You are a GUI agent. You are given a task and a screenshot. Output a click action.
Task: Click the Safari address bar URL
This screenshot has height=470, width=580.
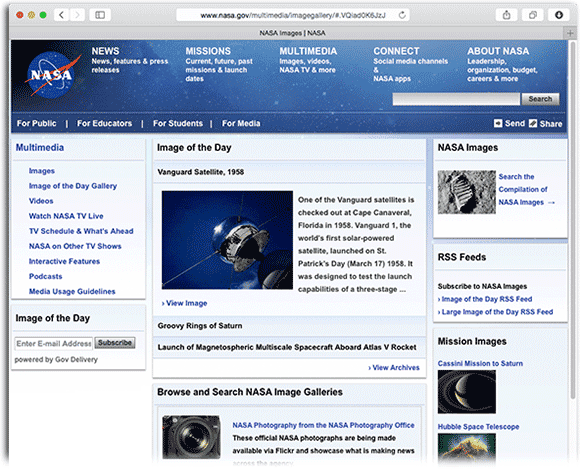[x=293, y=15]
